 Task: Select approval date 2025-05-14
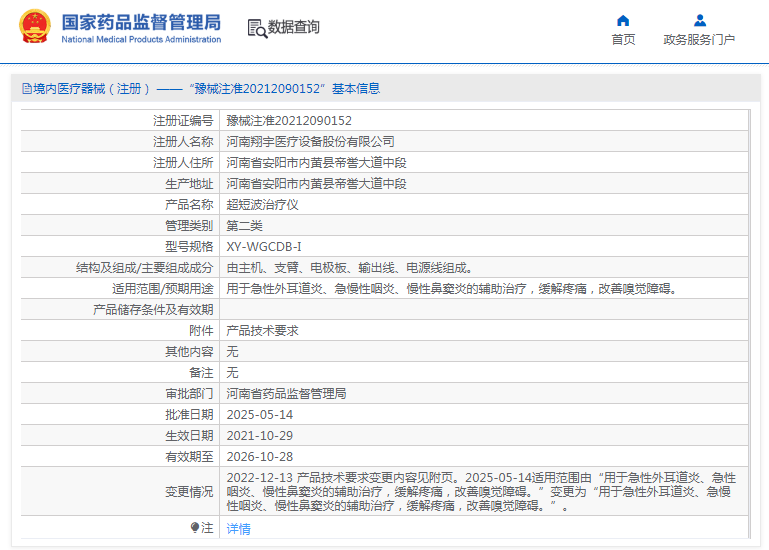[x=259, y=415]
